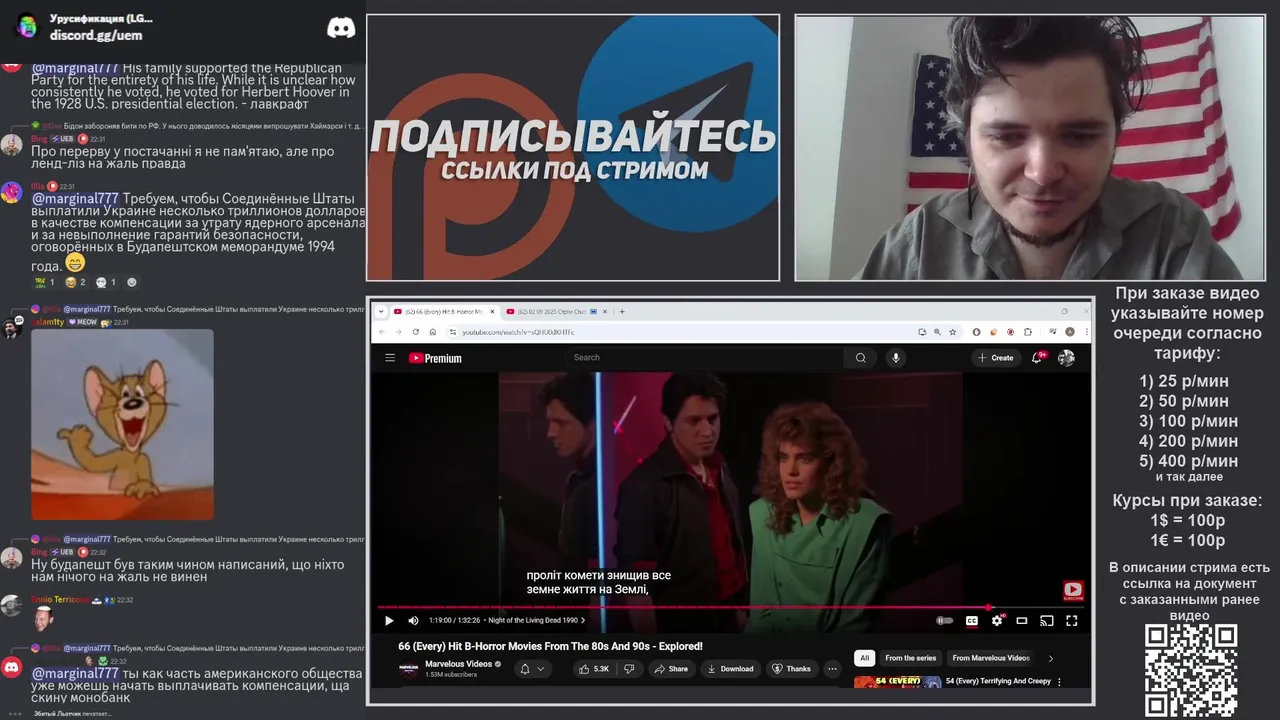Click the discord.gg/uem invite text
The width and height of the screenshot is (1280, 720).
[x=96, y=35]
